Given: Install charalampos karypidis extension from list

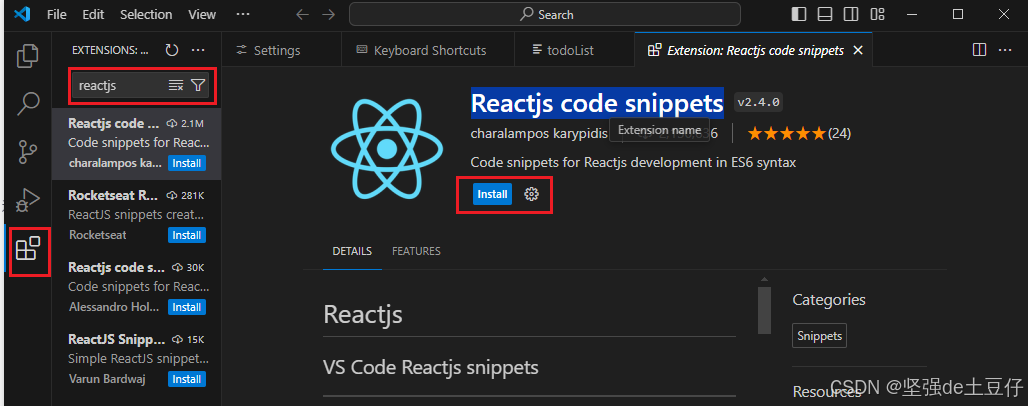Looking at the screenshot, I should click(187, 163).
